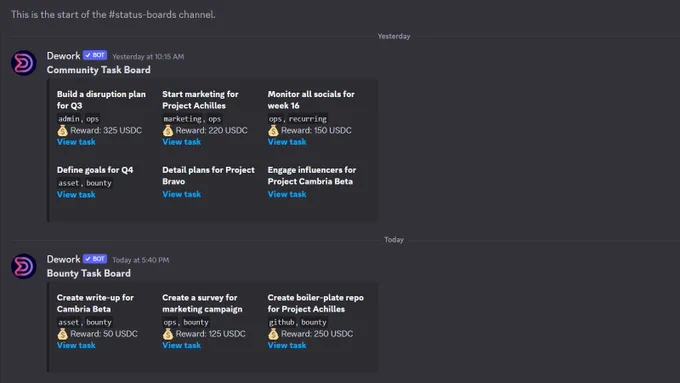Click title Create a survey for marketing campaign
The image size is (680, 383).
click(x=203, y=303)
